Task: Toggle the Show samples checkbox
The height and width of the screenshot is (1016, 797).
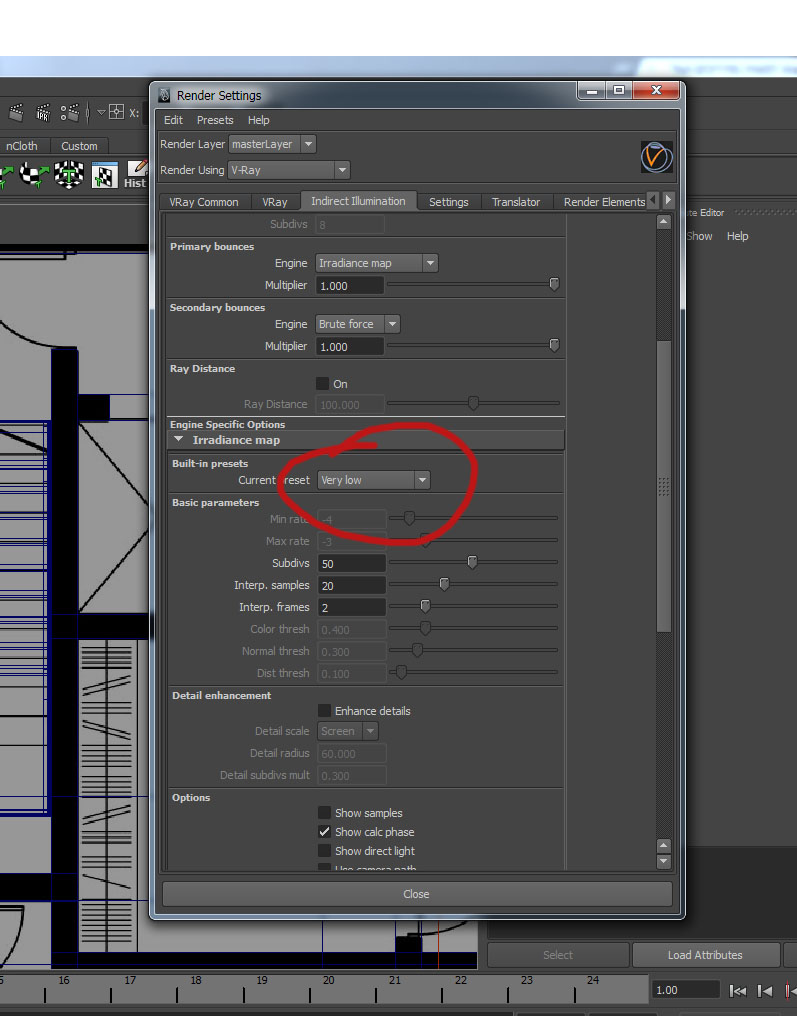Action: [325, 813]
